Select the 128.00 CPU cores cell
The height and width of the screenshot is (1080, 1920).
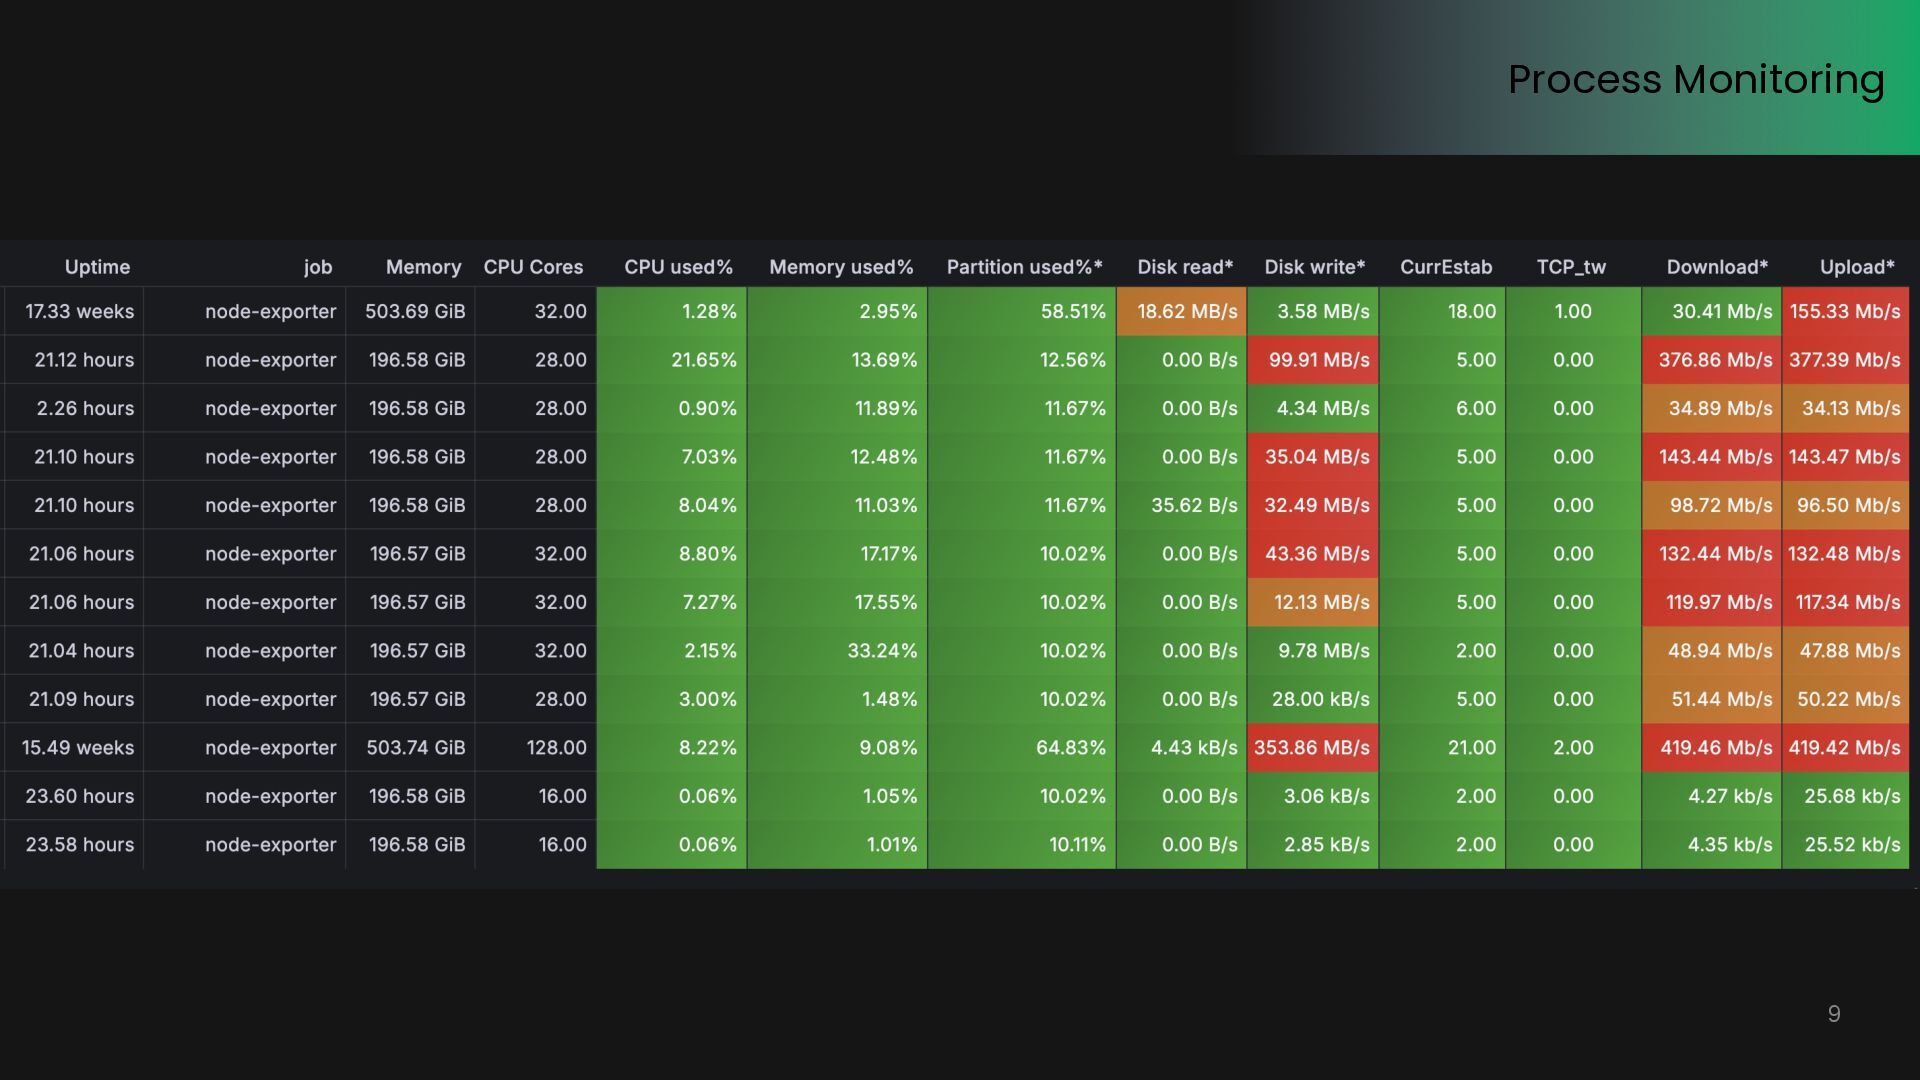point(556,748)
